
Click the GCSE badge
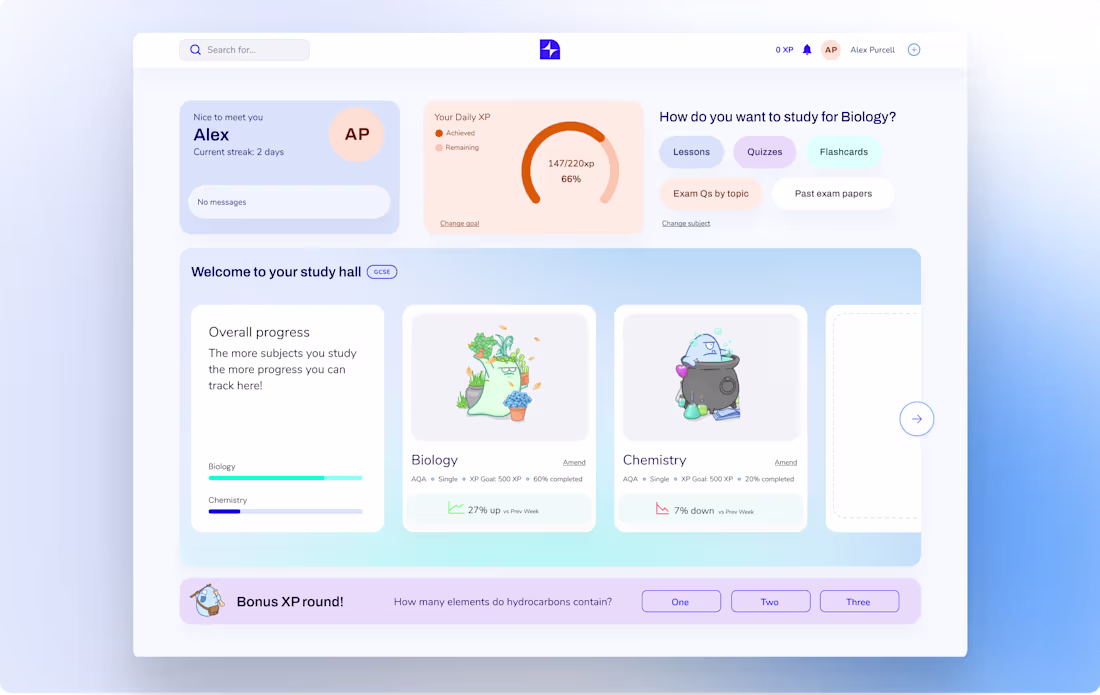[x=382, y=272]
